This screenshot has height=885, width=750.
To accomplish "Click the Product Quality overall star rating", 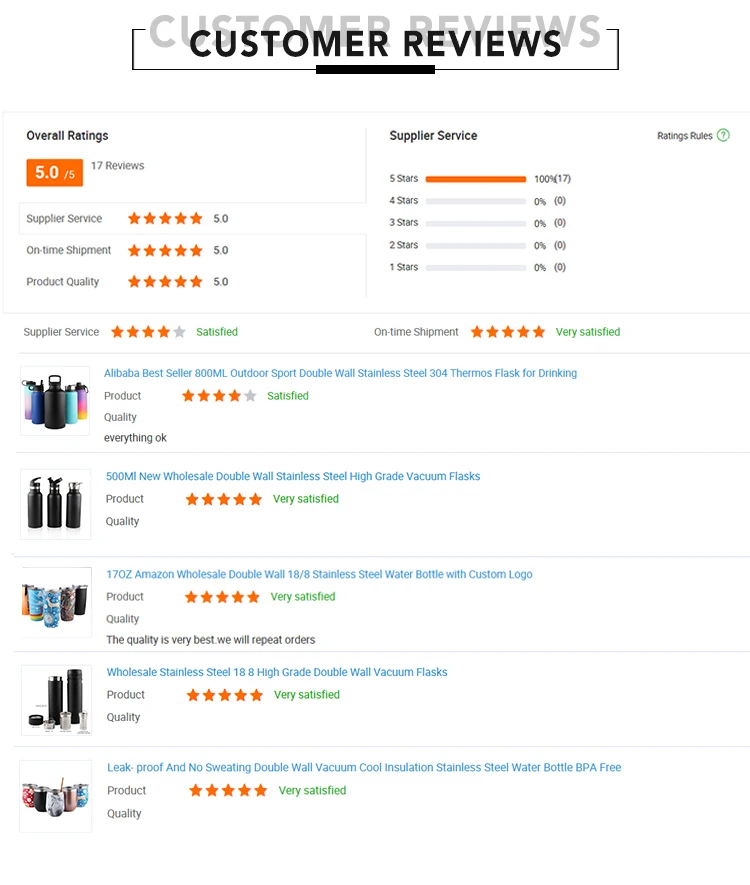I will tap(165, 282).
